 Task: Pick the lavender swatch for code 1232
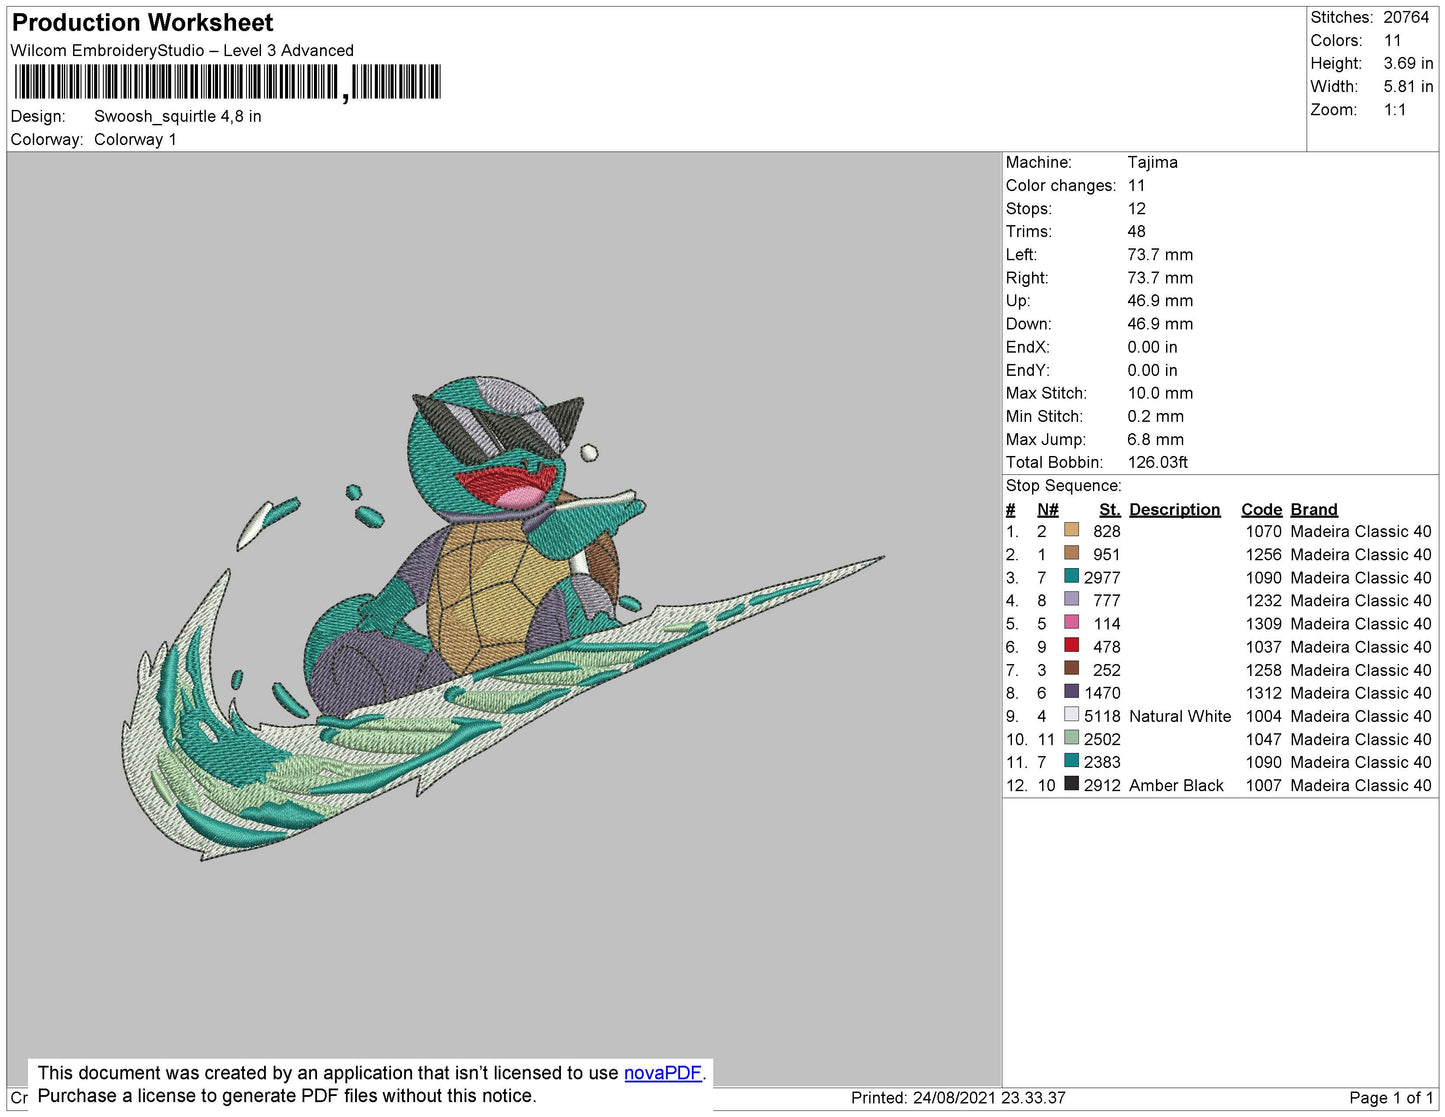1071,600
